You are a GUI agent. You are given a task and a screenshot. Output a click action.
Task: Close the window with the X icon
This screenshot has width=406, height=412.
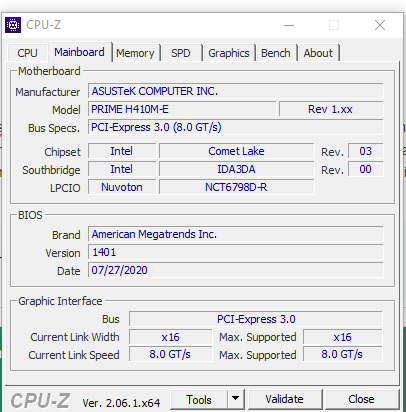[380, 25]
